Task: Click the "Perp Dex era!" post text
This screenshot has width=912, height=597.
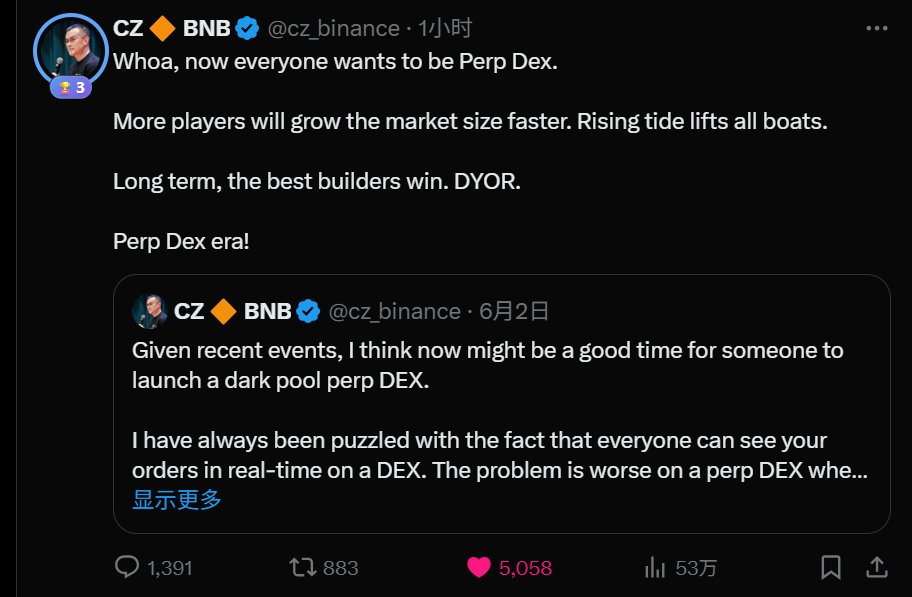Action: (x=180, y=243)
